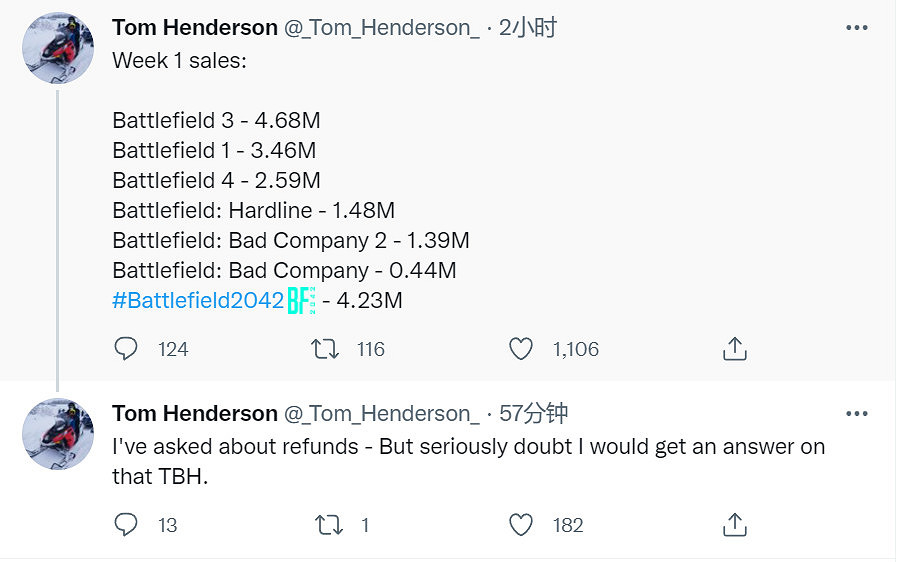Share the Week 1 sales tweet
The width and height of the screenshot is (908, 562).
tap(735, 349)
